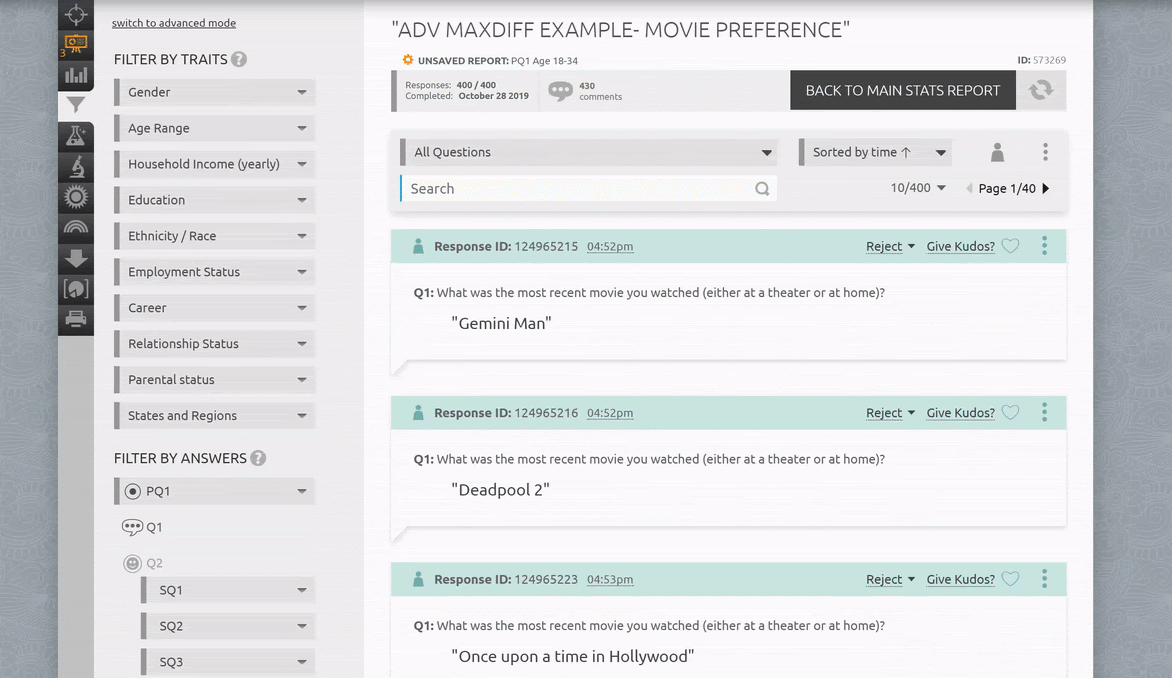Expand the Career filter dropdown
This screenshot has height=678, width=1172.
click(215, 307)
